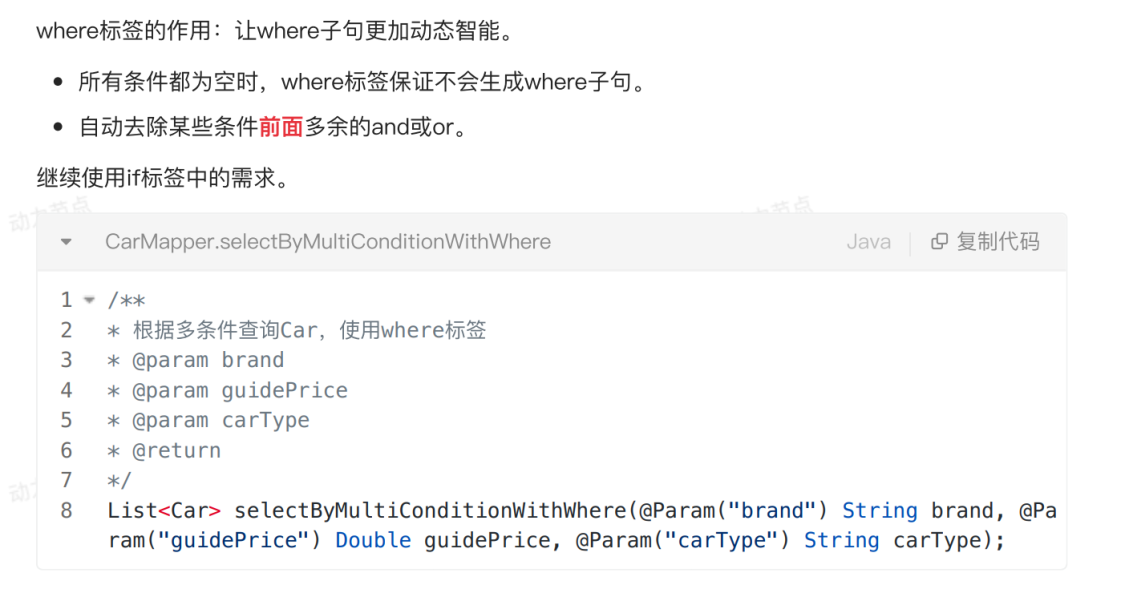The image size is (1125, 589).
Task: Click the List<Car> return type
Action: tap(164, 510)
